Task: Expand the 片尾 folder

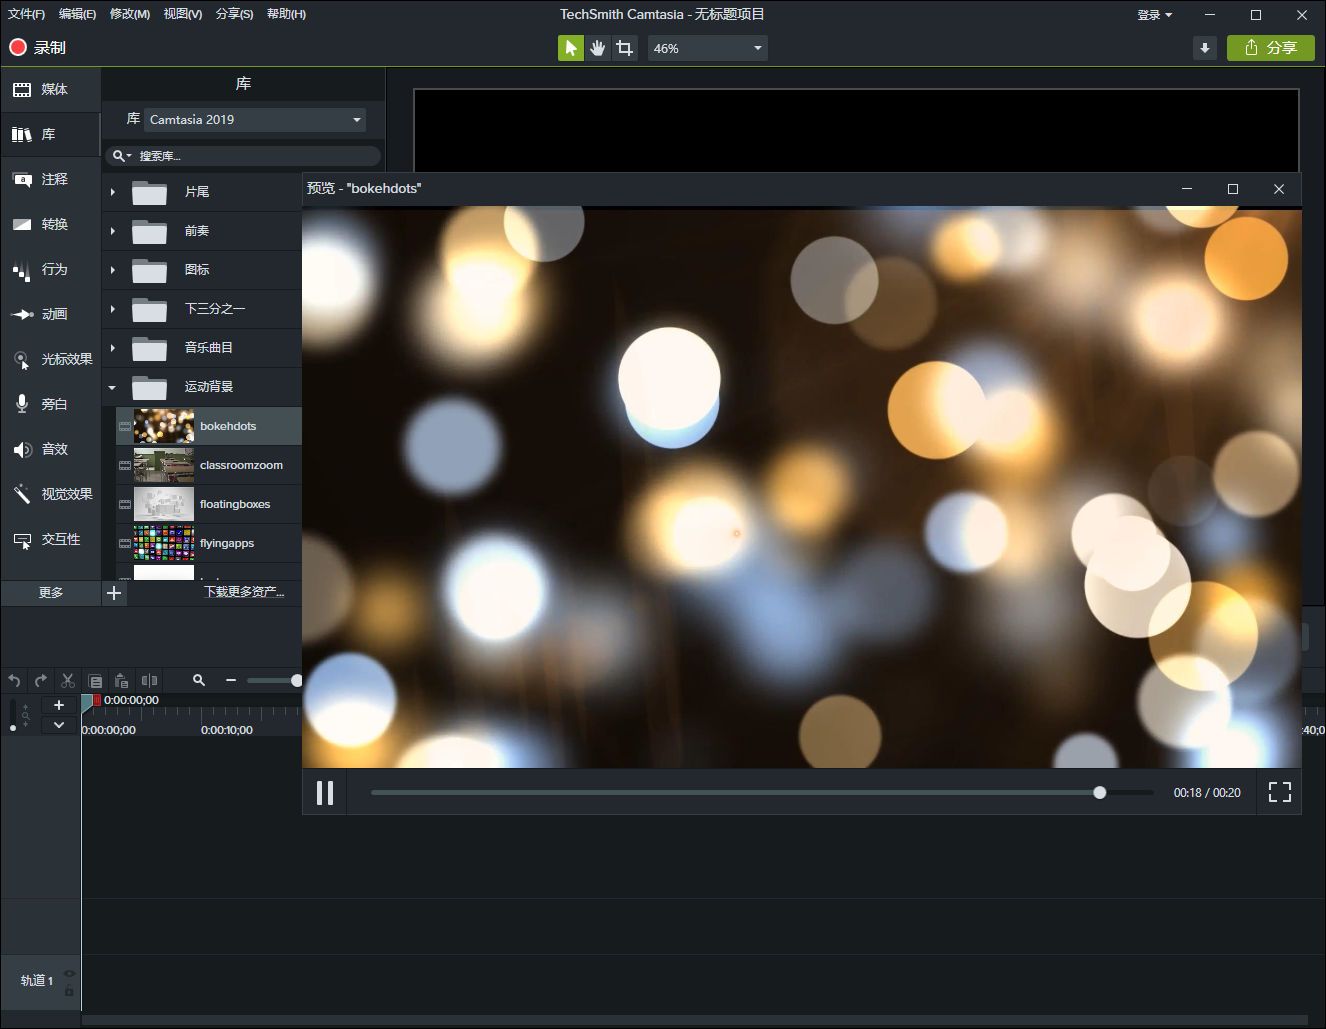Action: tap(112, 192)
